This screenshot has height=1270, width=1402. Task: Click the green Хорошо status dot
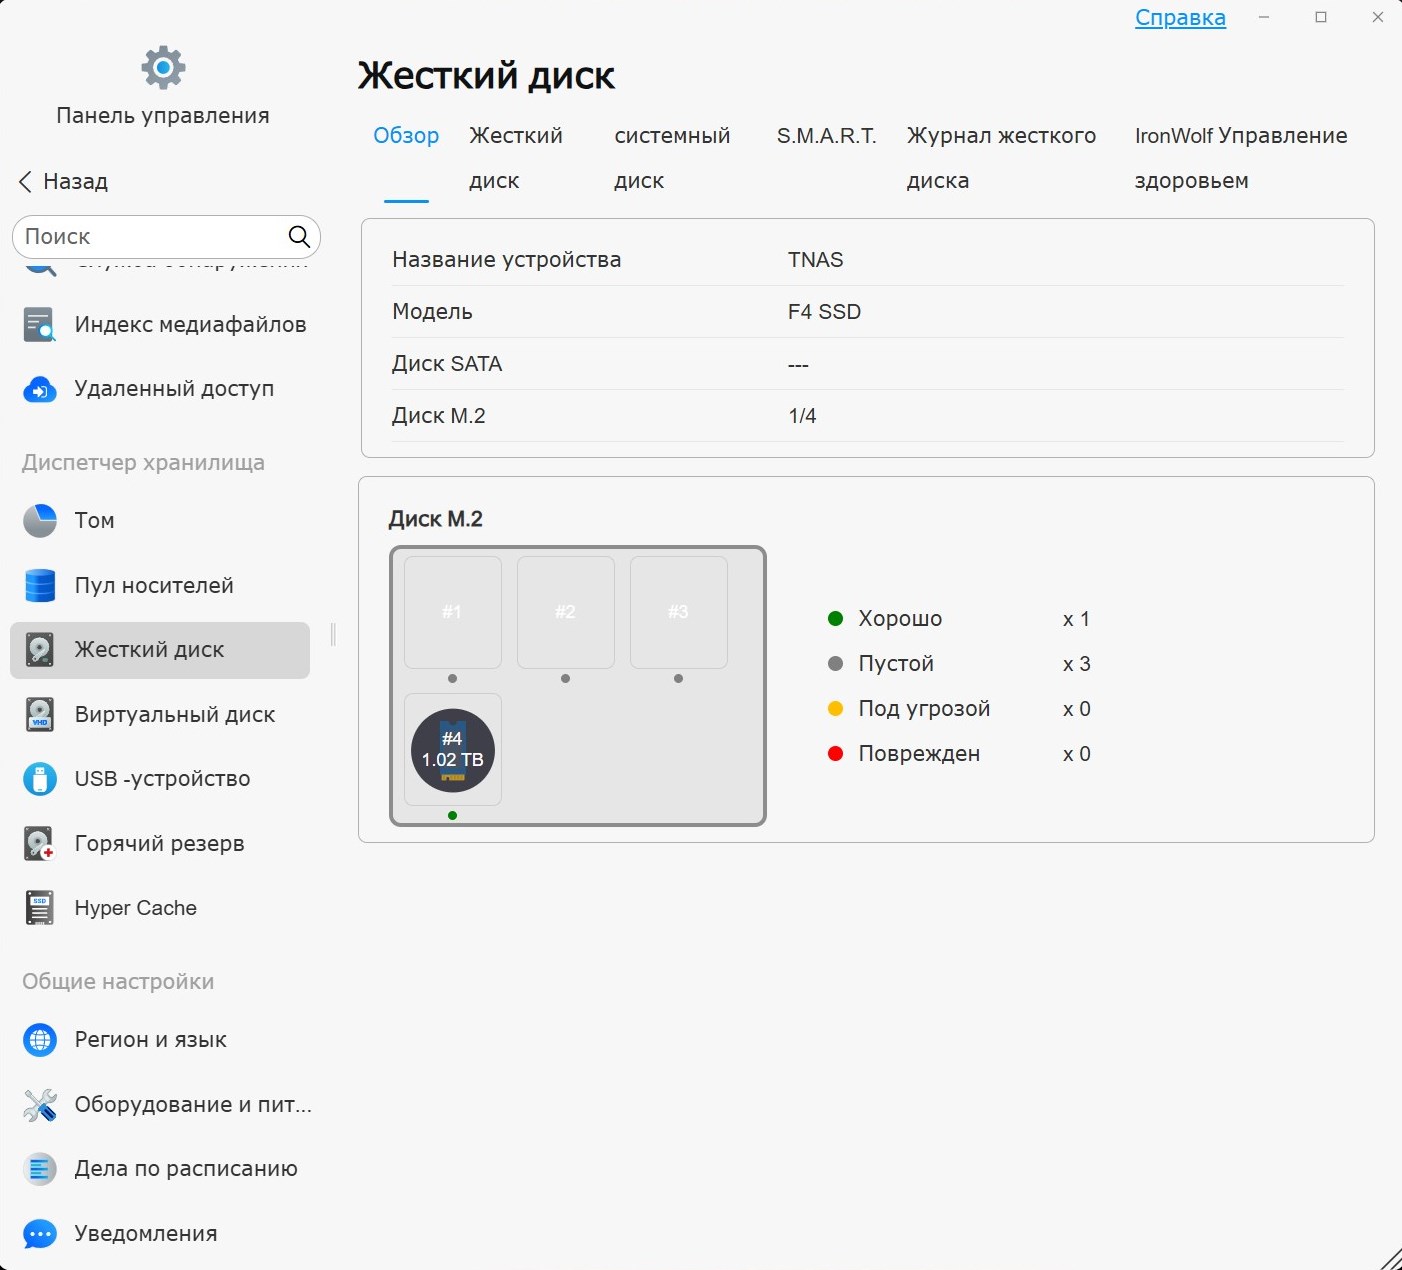(x=836, y=619)
